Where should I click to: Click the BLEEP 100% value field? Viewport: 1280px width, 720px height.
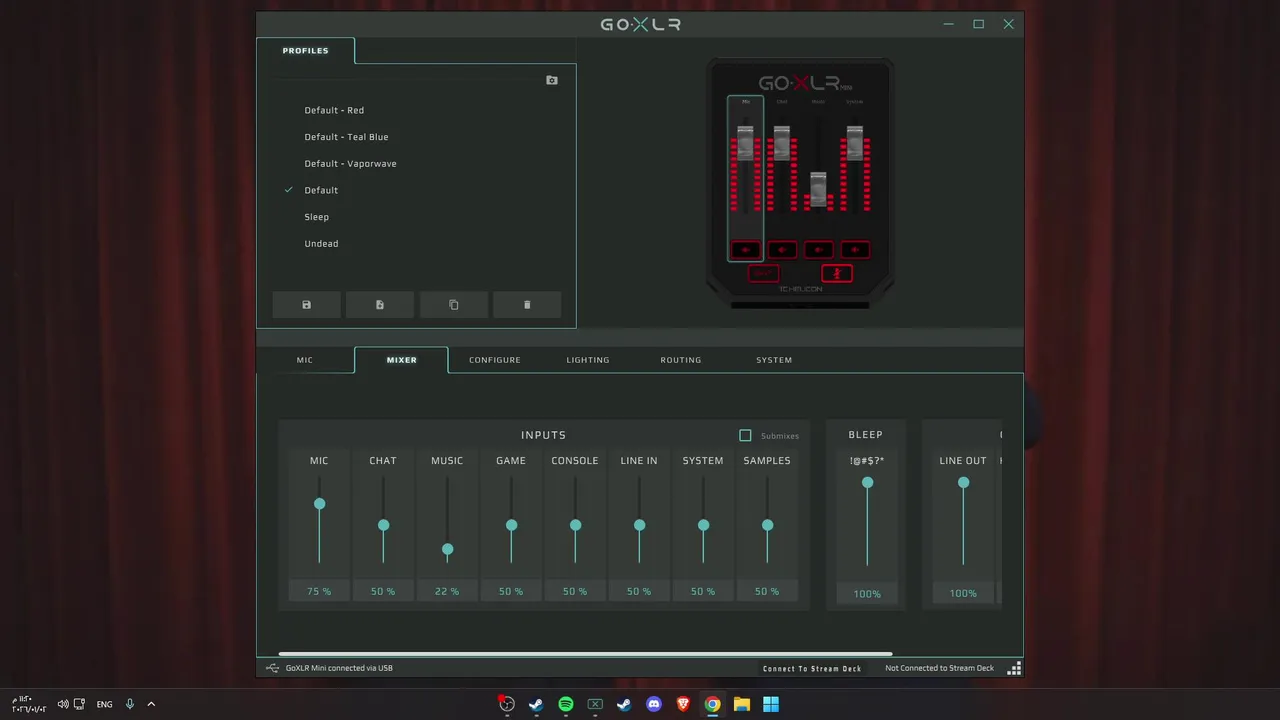(x=867, y=594)
